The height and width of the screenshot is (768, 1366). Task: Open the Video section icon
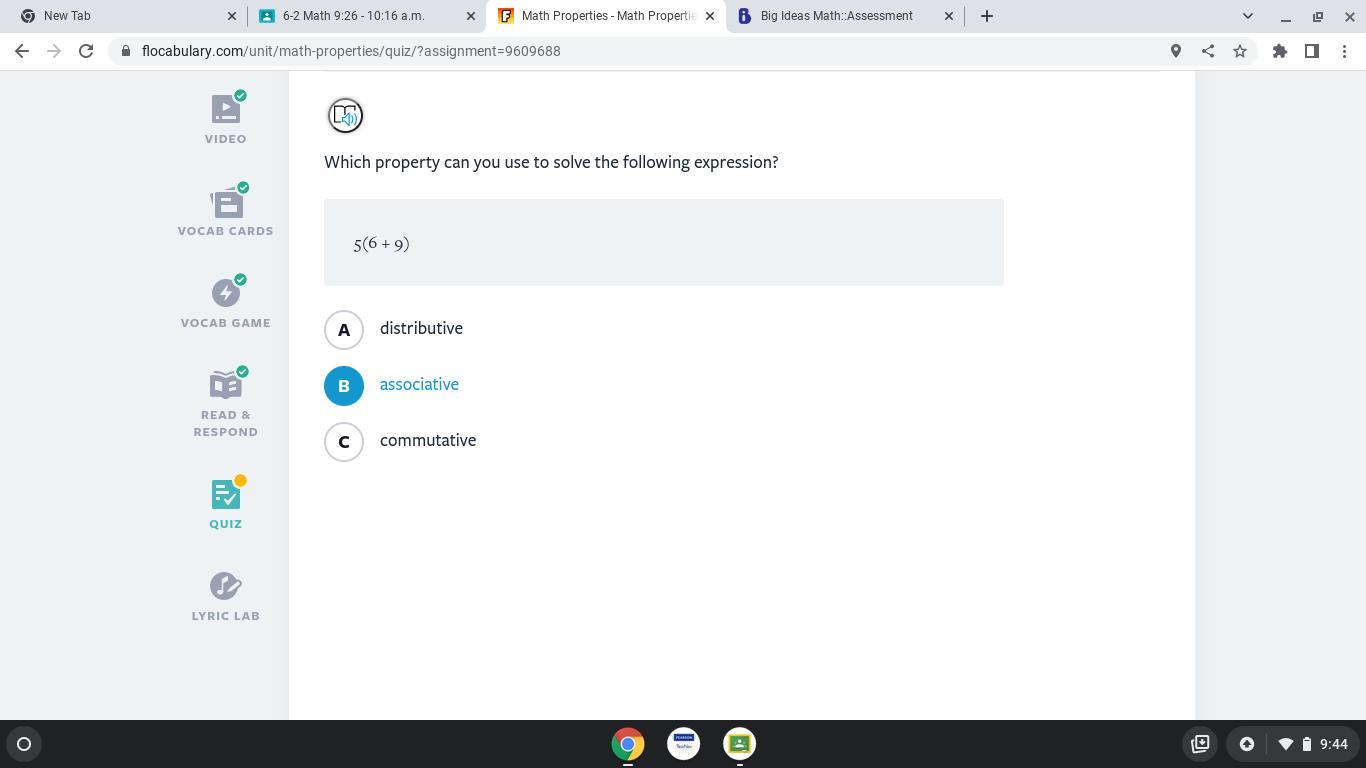click(226, 109)
